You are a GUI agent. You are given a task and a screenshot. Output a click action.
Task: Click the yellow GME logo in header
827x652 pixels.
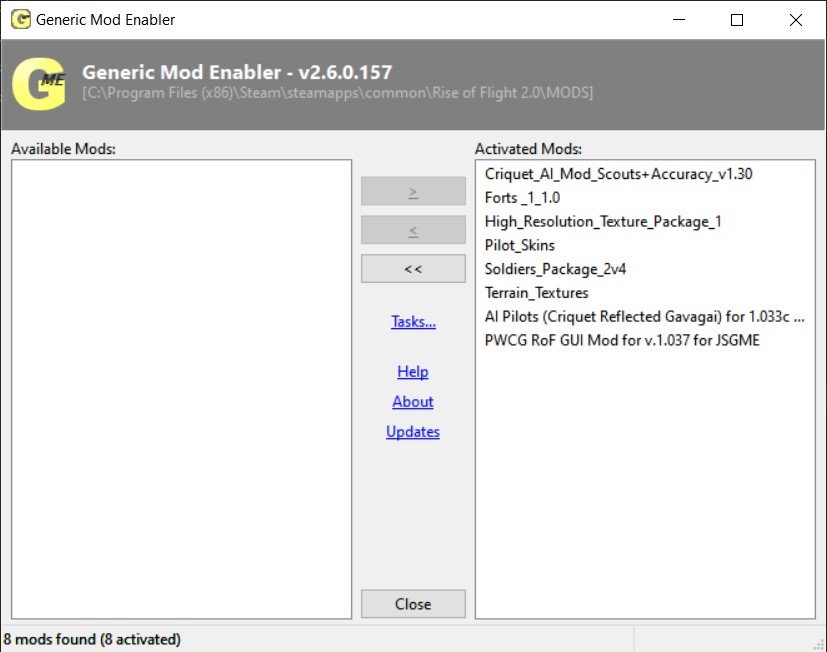pos(39,83)
